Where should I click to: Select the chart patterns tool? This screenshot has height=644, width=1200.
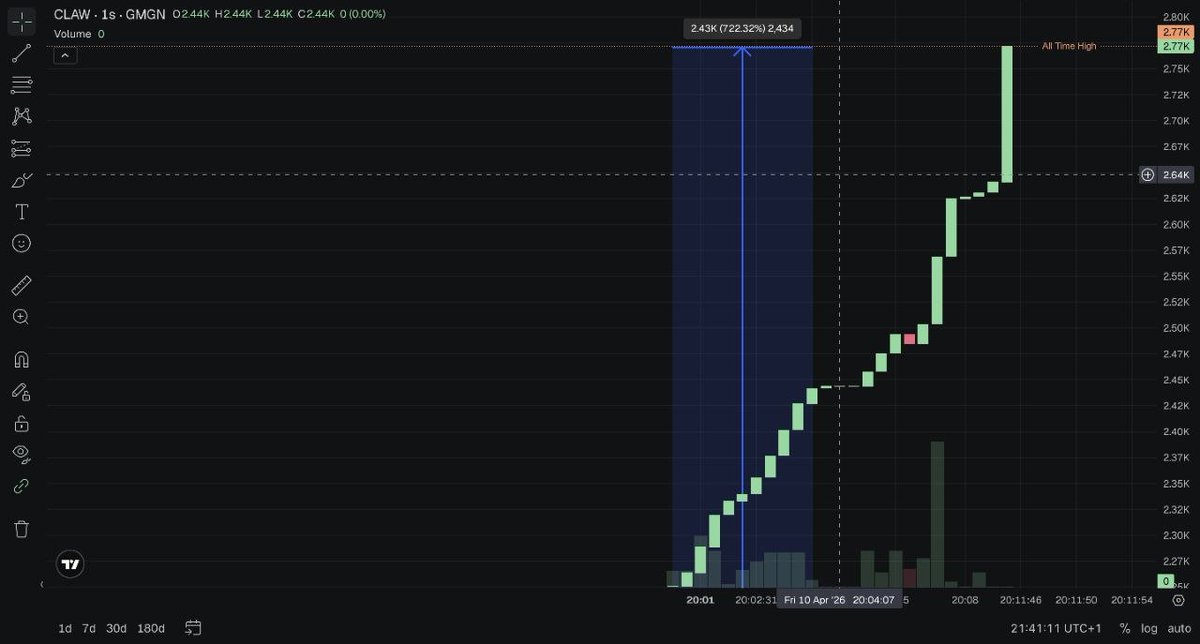pyautogui.click(x=22, y=116)
